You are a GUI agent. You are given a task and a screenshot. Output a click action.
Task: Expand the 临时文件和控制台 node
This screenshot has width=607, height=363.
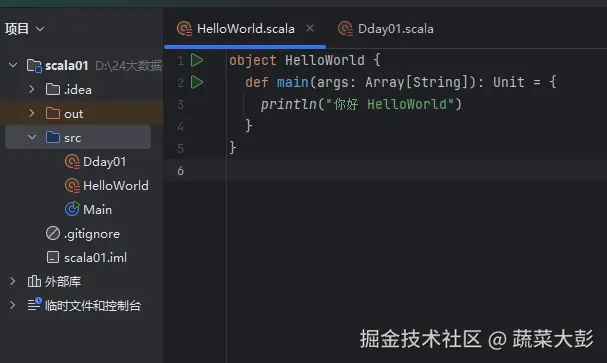click(12, 305)
